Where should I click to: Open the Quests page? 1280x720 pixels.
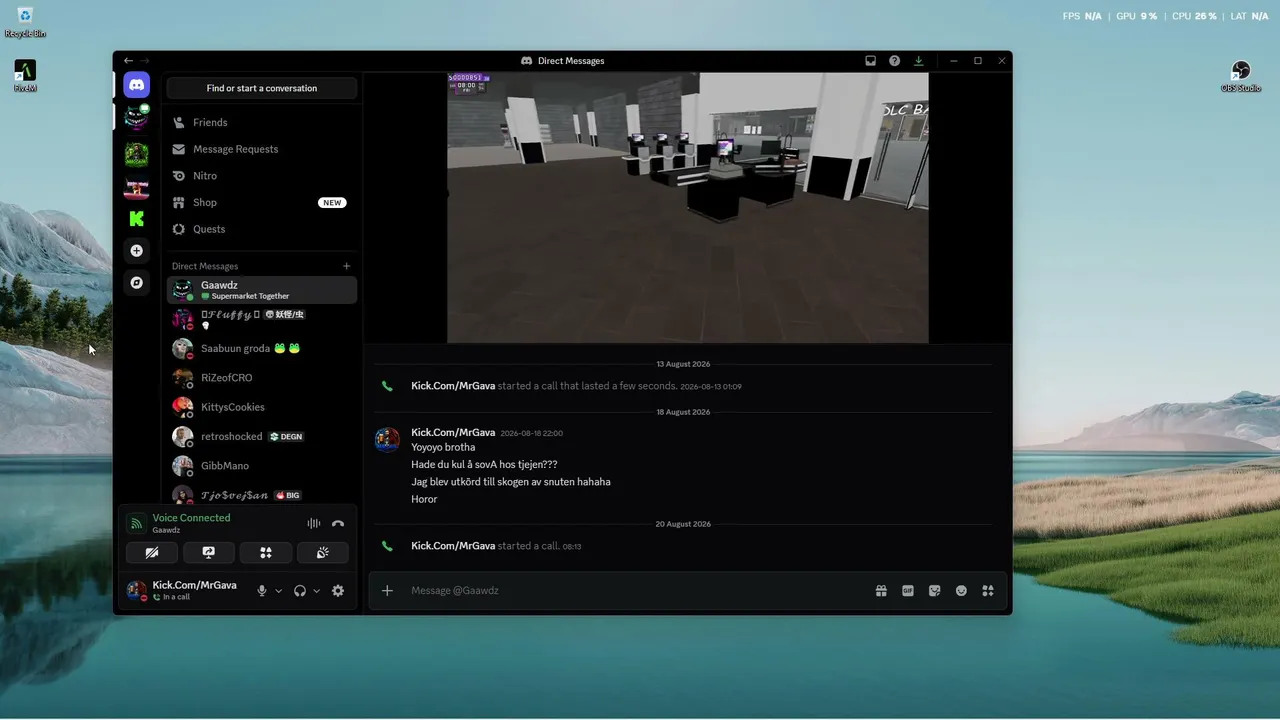point(262,229)
